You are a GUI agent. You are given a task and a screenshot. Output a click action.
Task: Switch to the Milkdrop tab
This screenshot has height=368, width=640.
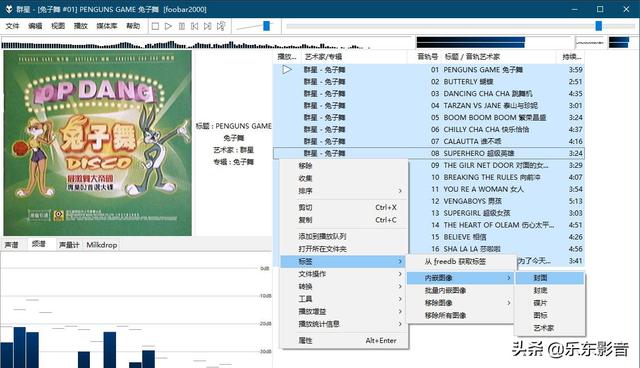coord(102,245)
